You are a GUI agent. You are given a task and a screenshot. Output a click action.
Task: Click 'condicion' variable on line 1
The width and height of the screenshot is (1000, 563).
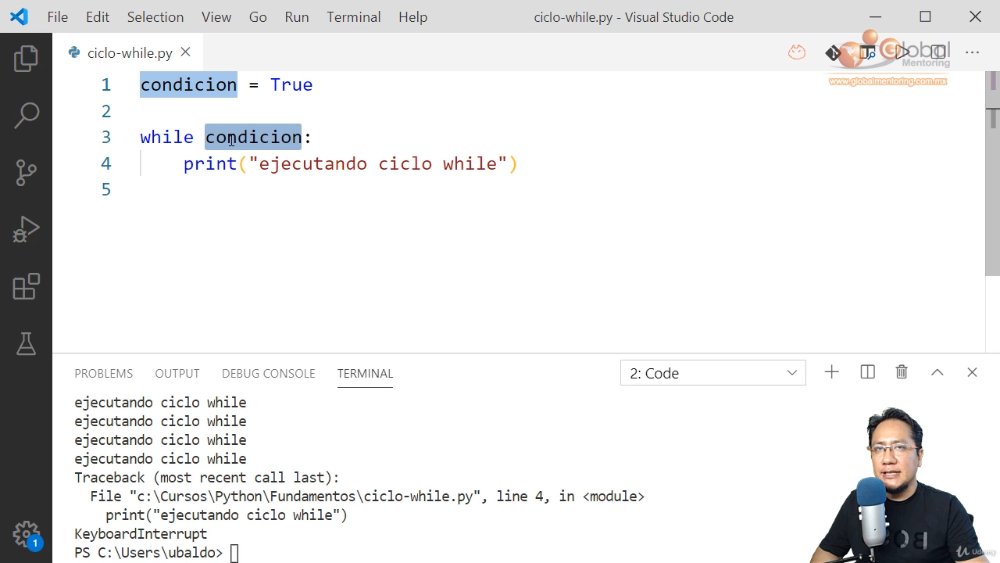click(x=188, y=85)
